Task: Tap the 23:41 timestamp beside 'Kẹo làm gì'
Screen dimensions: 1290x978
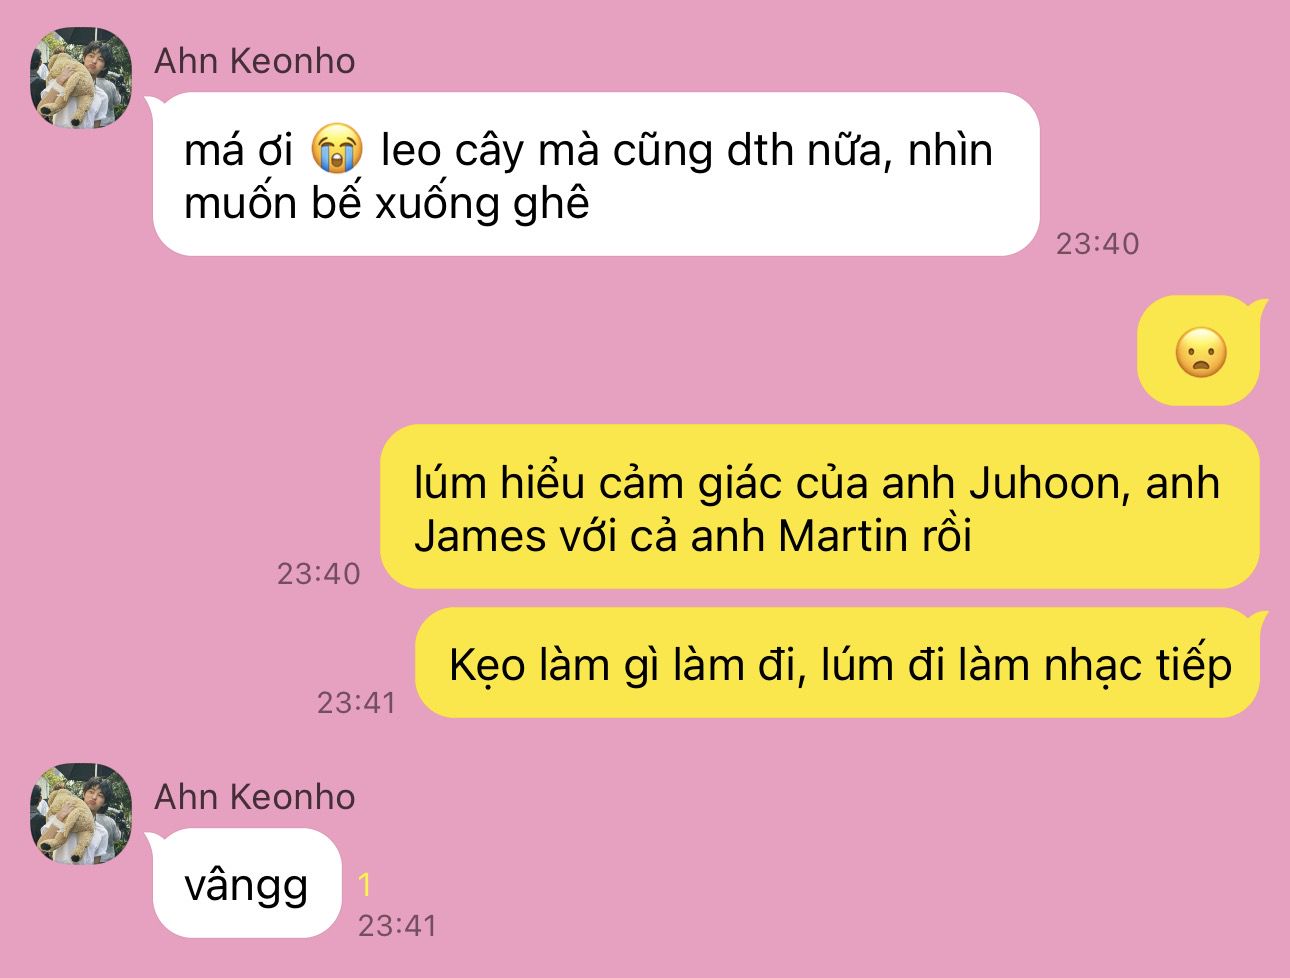Action: coord(357,703)
